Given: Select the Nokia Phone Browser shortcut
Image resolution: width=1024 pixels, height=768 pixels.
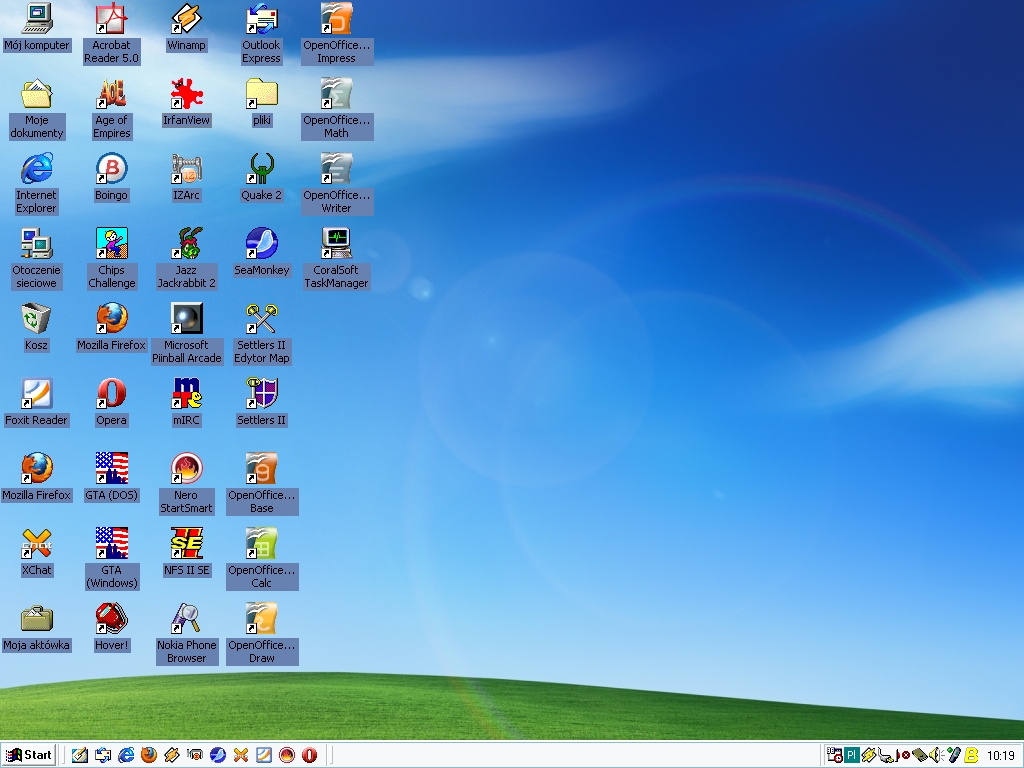Looking at the screenshot, I should point(186,635).
